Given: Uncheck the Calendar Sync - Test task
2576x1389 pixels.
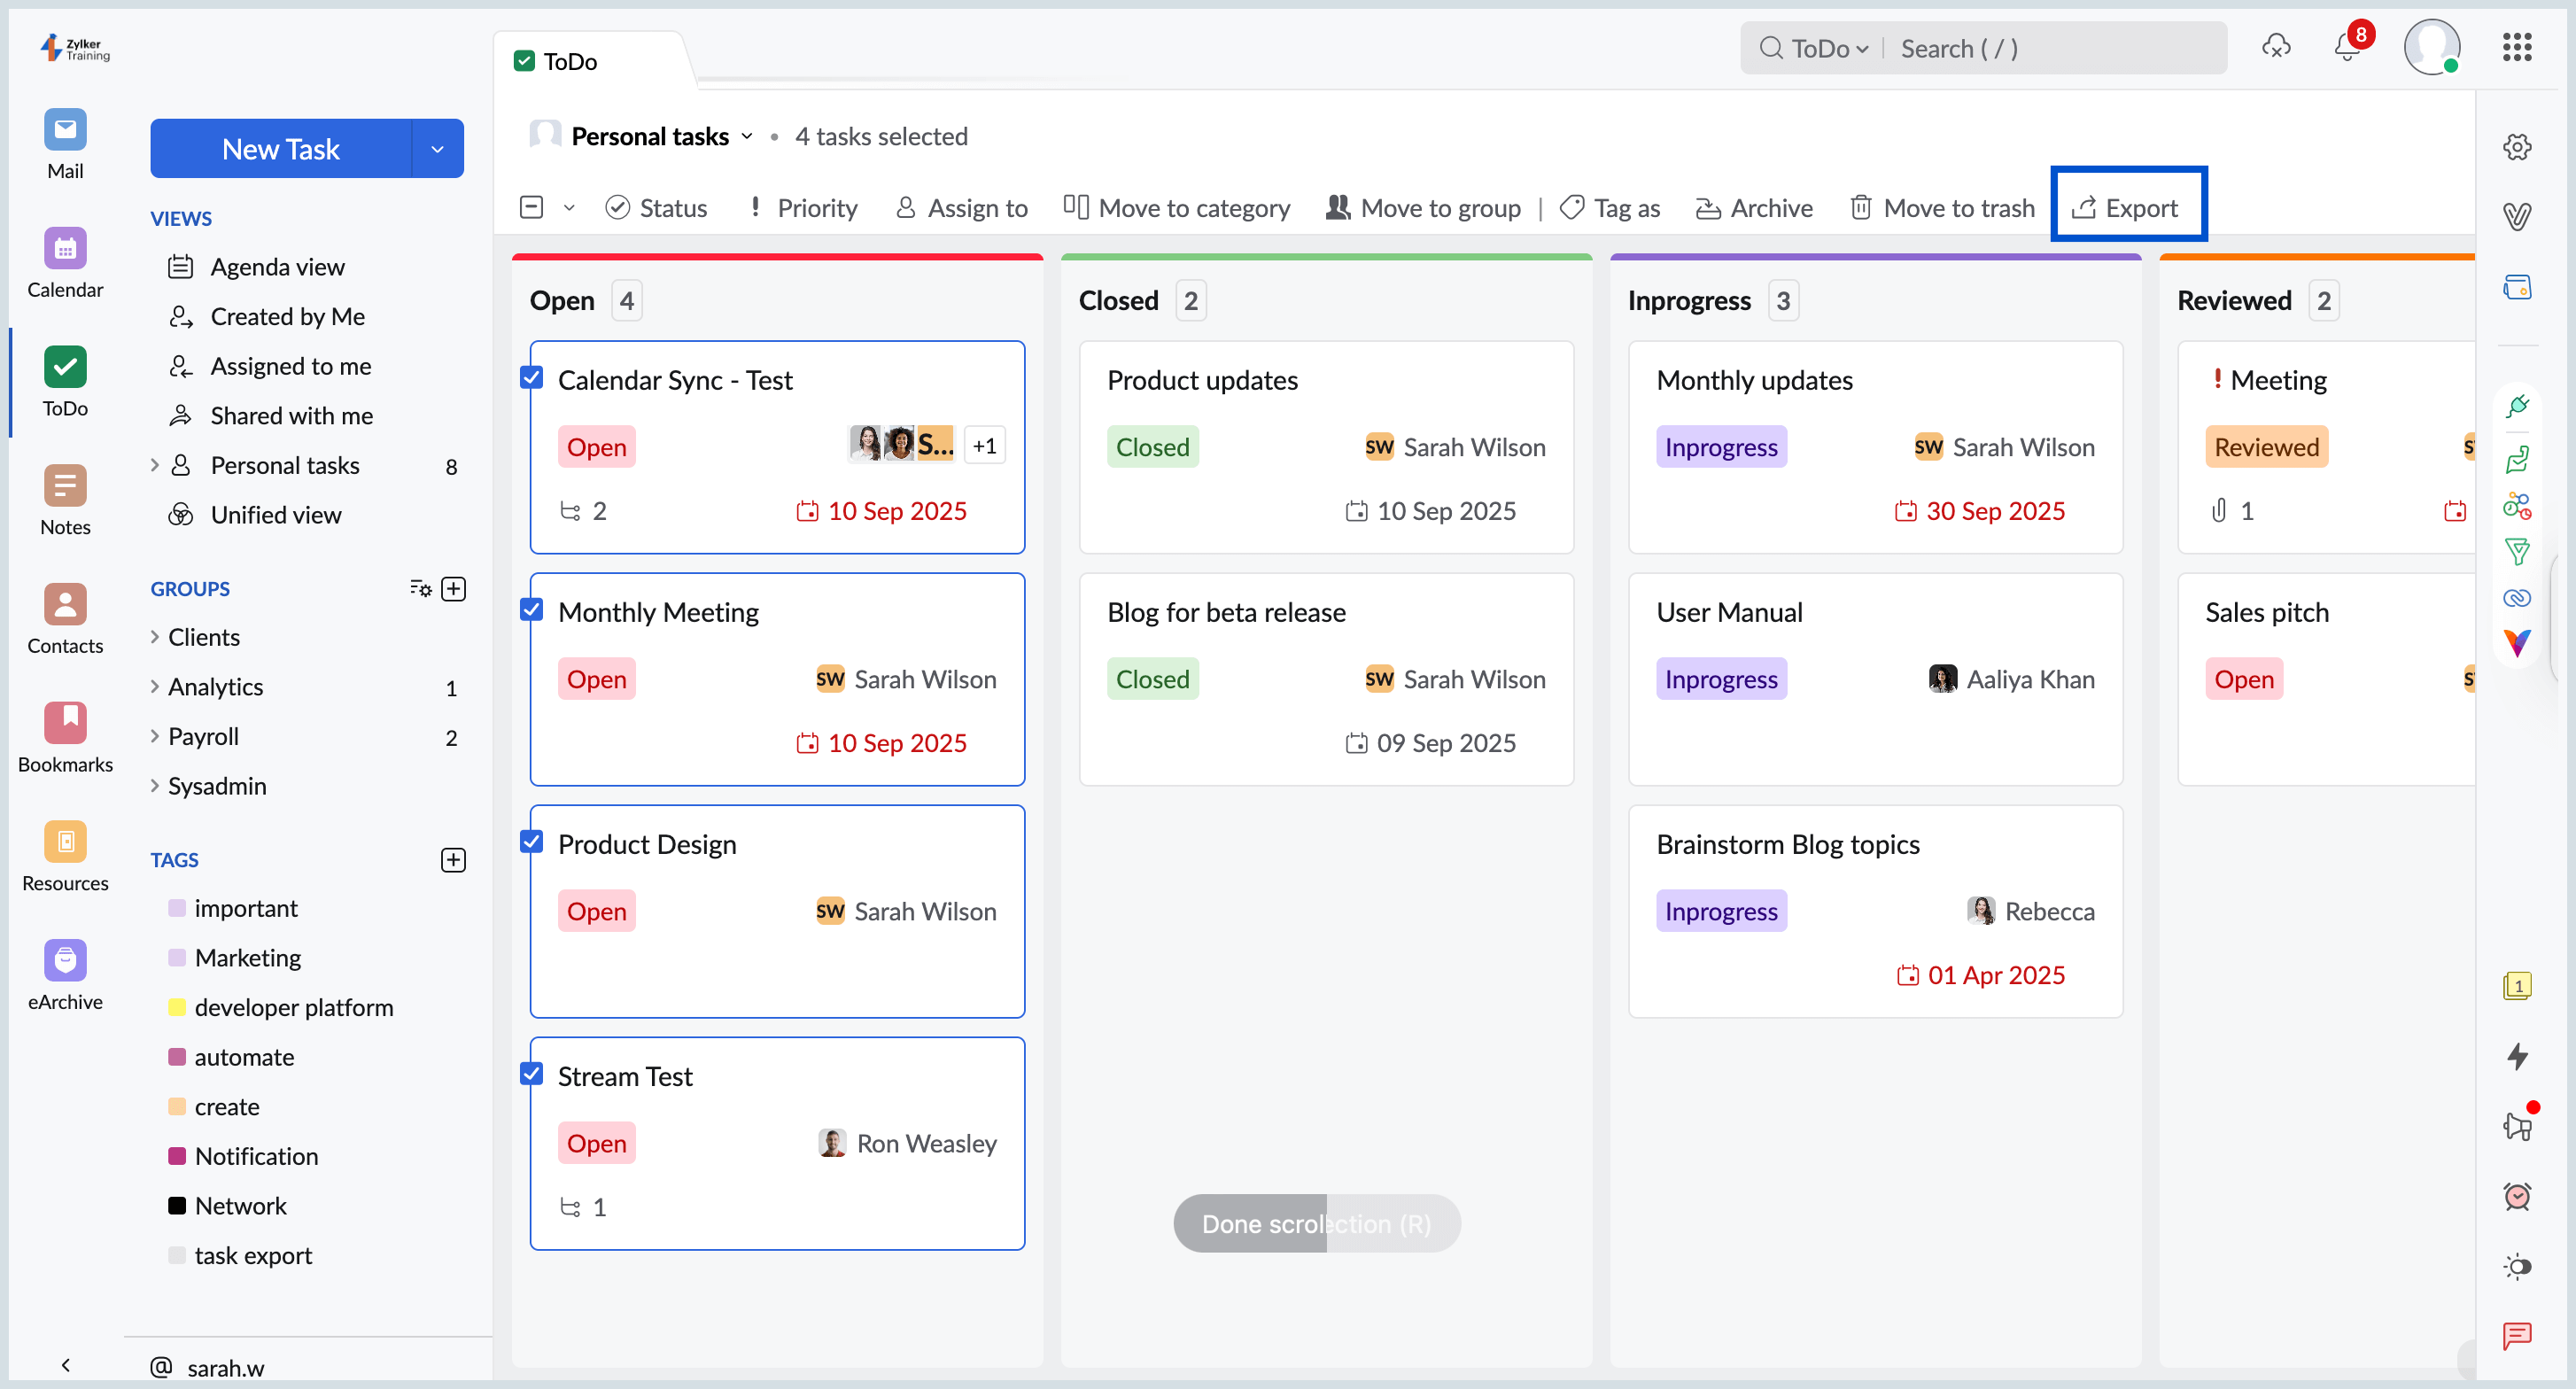Looking at the screenshot, I should point(532,377).
